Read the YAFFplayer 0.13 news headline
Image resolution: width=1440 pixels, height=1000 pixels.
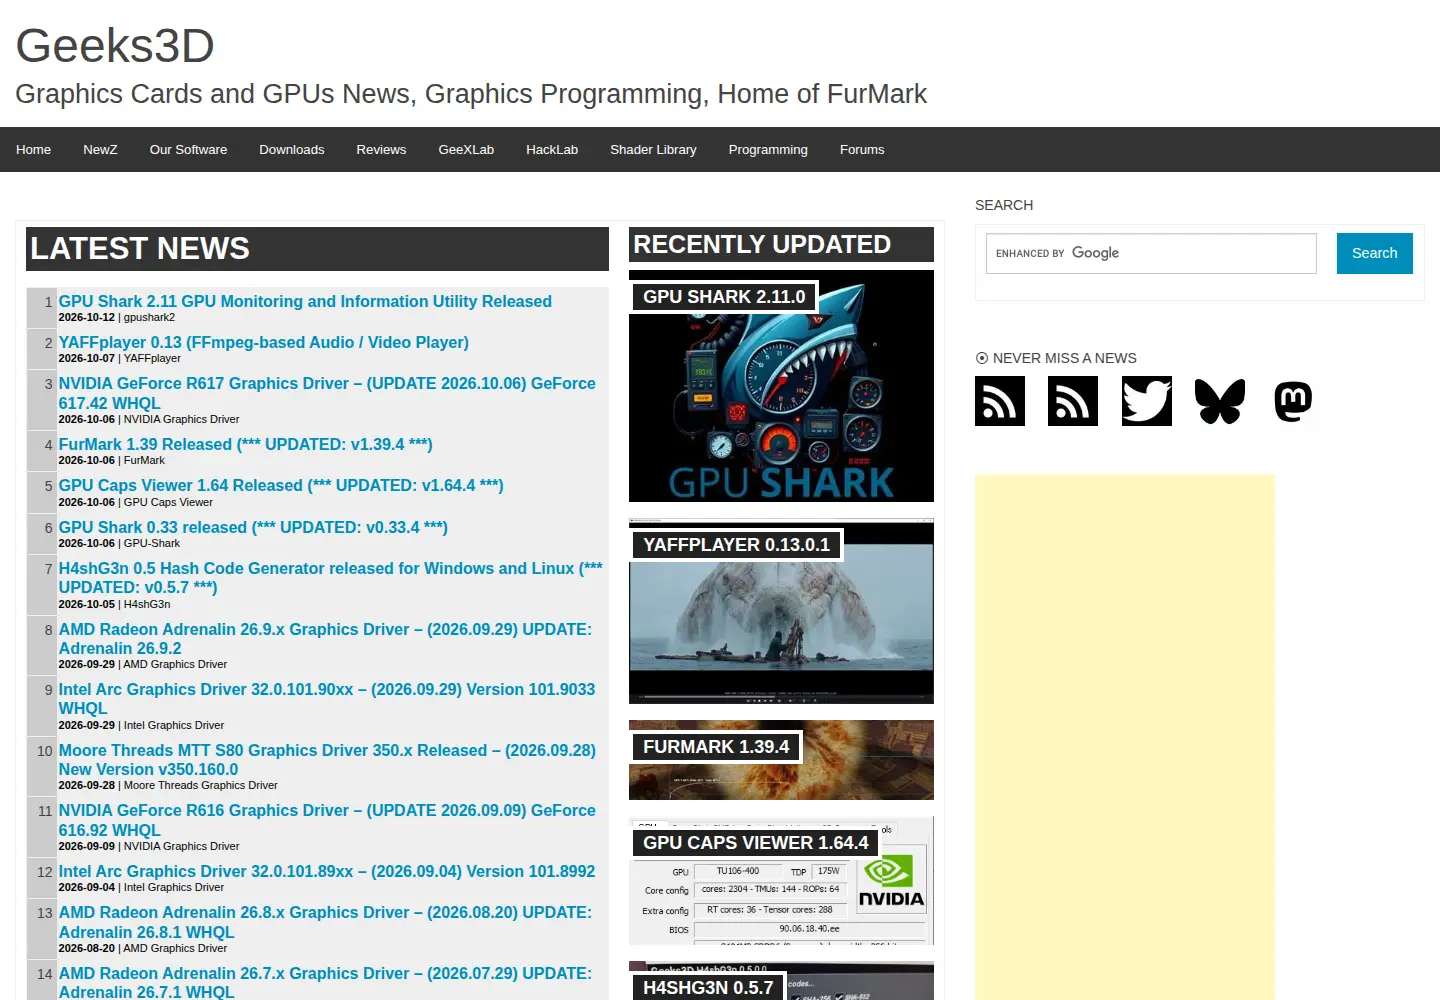point(263,342)
